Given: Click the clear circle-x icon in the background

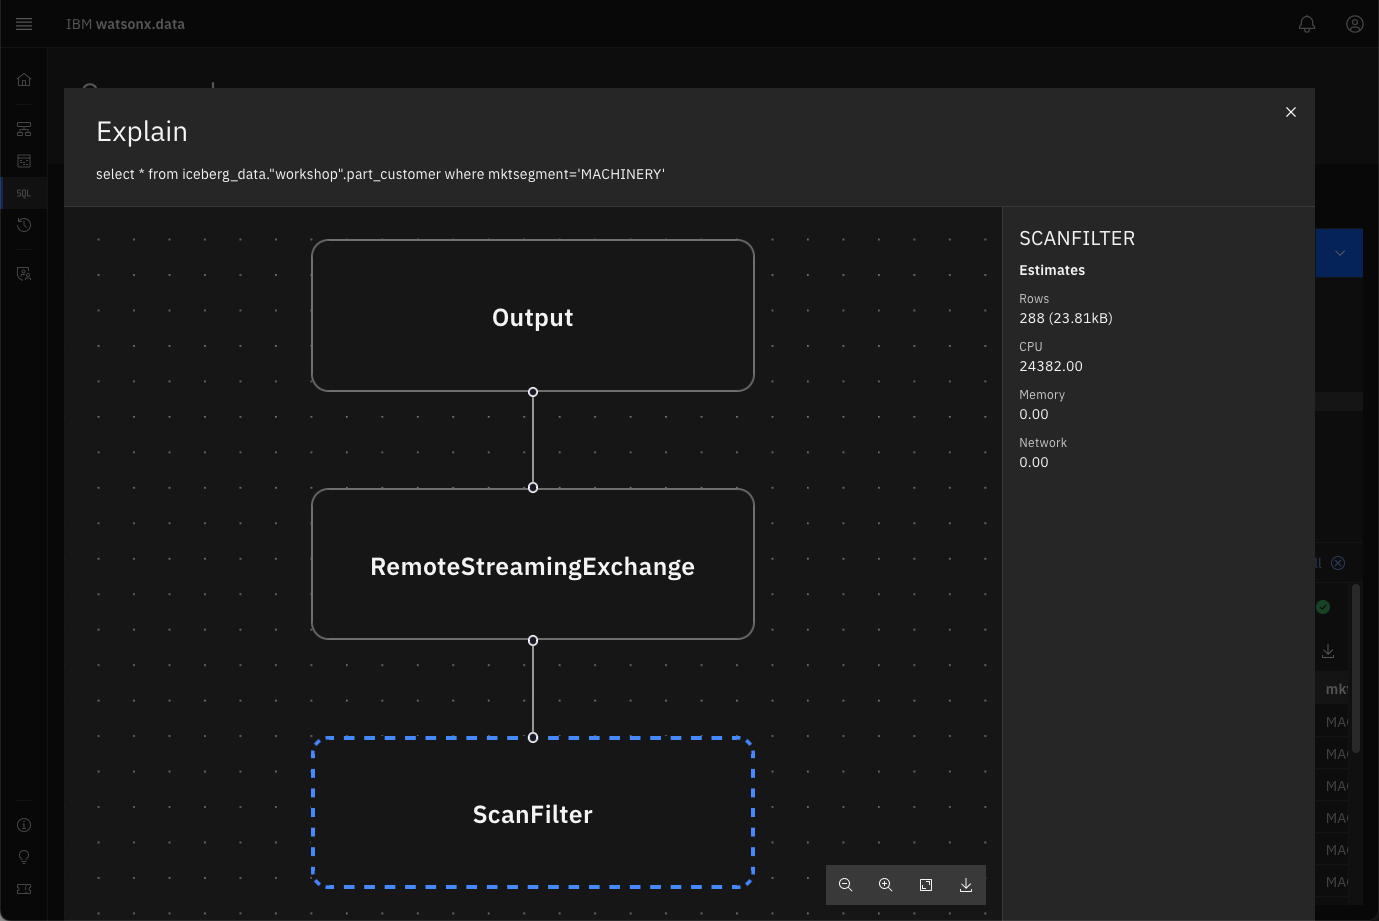Looking at the screenshot, I should point(1338,563).
